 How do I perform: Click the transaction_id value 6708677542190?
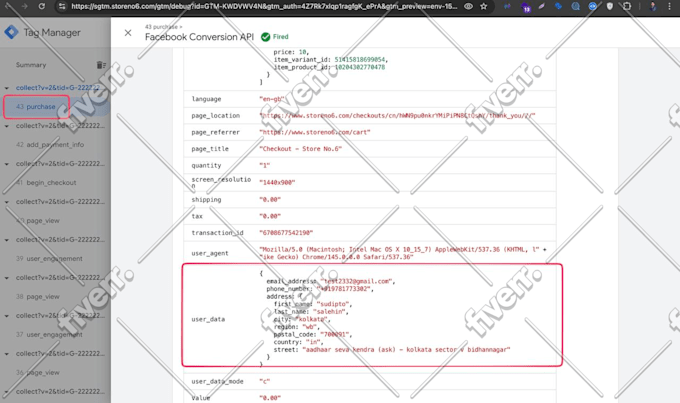click(286, 233)
